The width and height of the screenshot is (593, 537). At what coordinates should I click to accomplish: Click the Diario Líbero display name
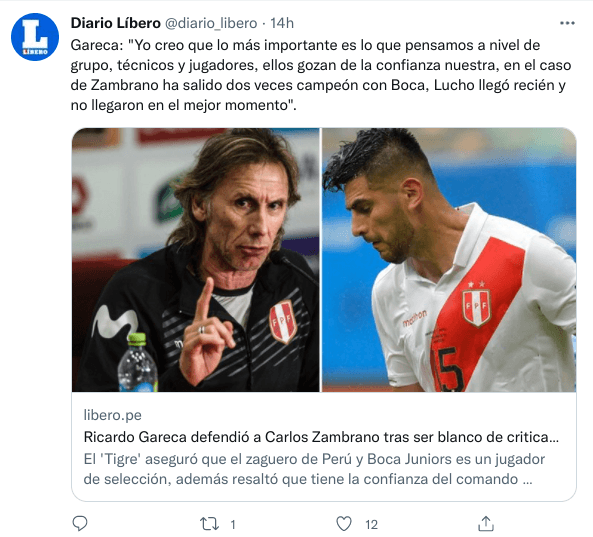(115, 23)
